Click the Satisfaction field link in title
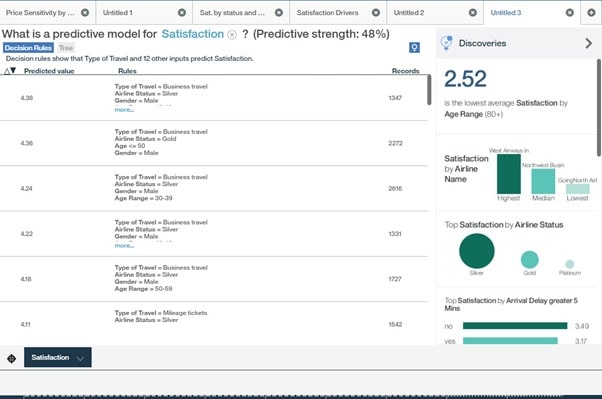The width and height of the screenshot is (602, 399). pos(193,34)
